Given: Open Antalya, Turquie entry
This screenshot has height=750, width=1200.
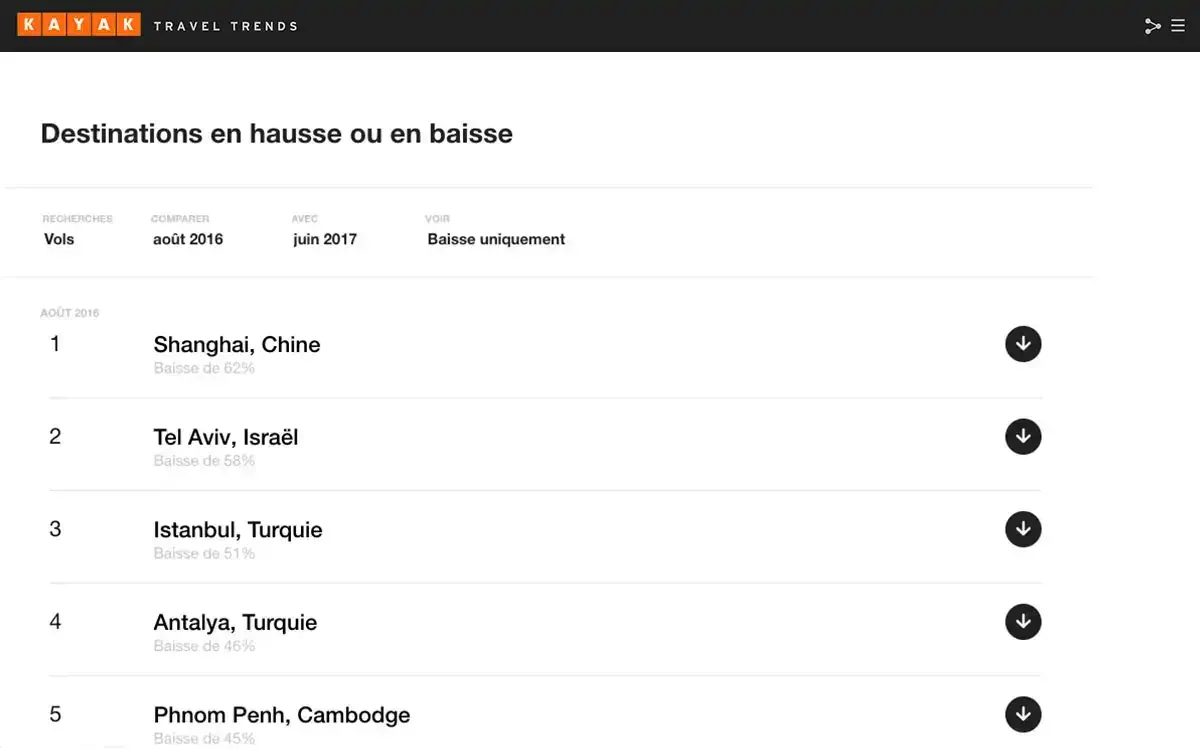Looking at the screenshot, I should [x=235, y=622].
